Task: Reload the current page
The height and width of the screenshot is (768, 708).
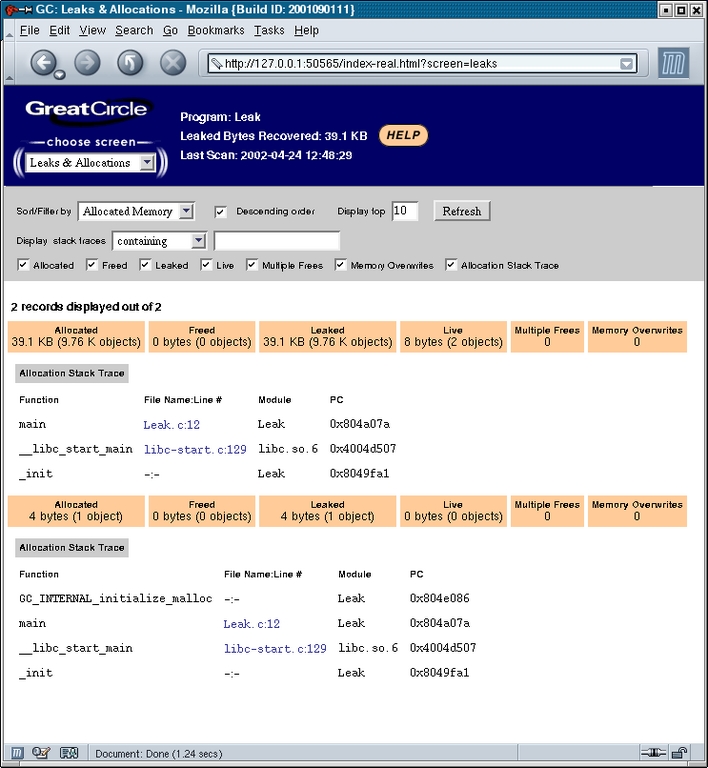Action: [x=130, y=63]
